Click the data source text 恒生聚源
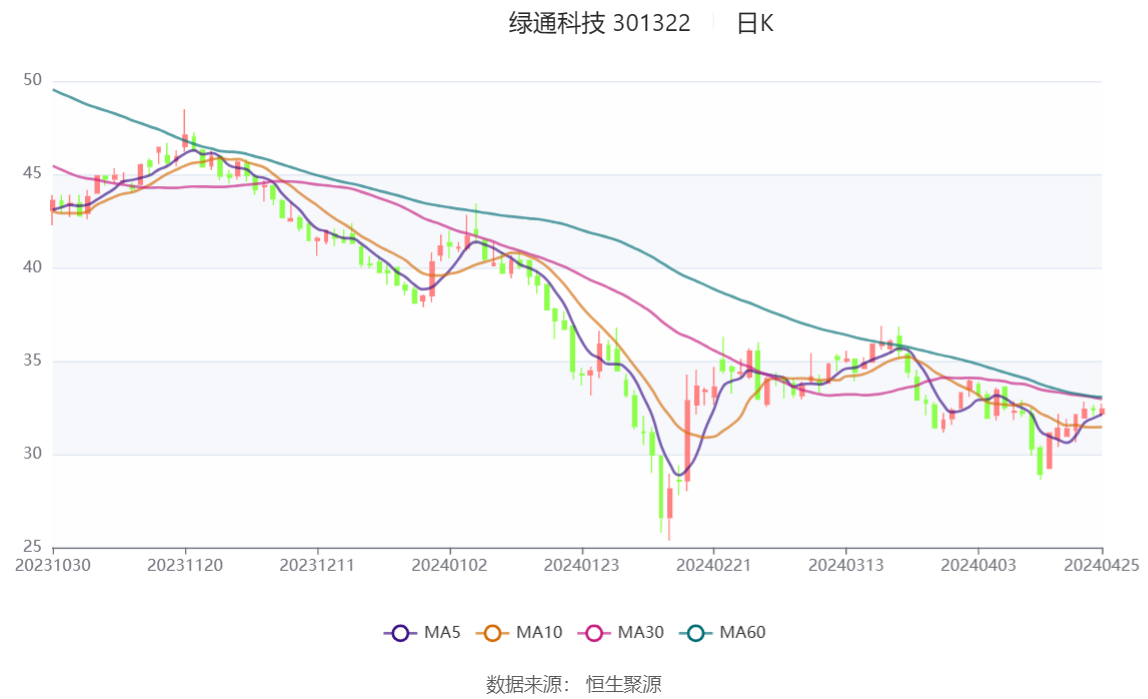 click(x=624, y=685)
